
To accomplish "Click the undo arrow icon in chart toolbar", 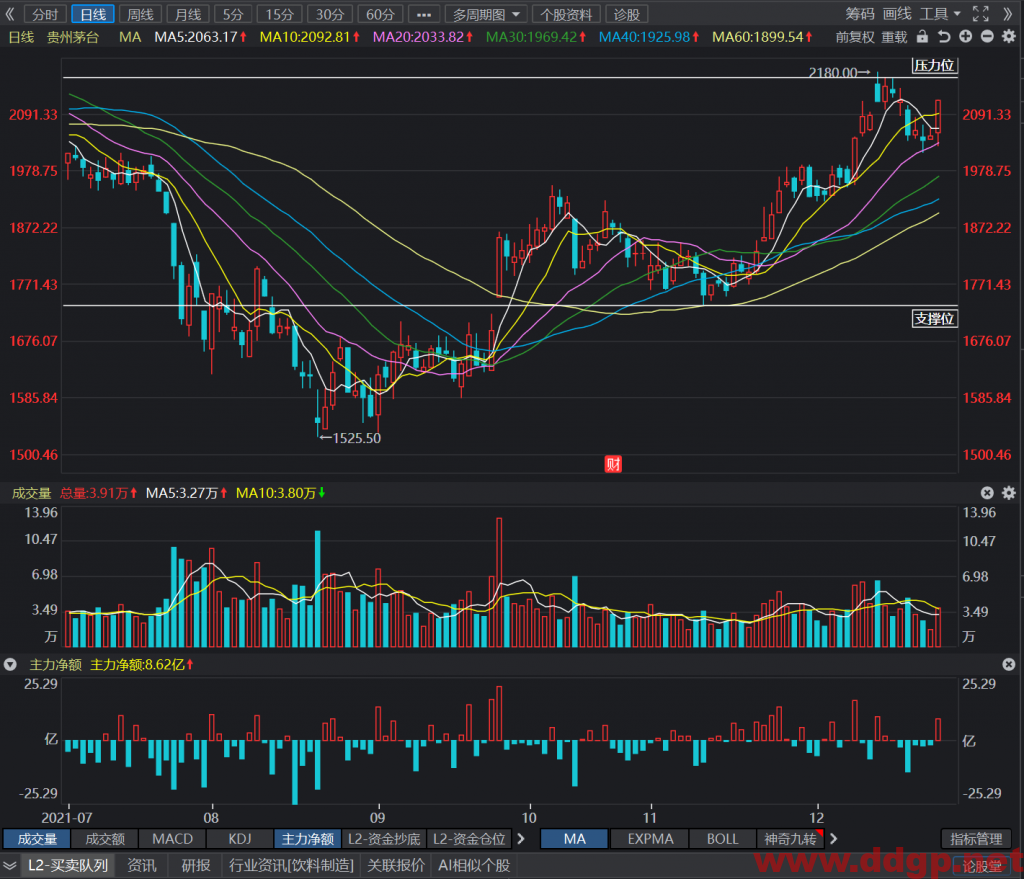I will click(944, 37).
